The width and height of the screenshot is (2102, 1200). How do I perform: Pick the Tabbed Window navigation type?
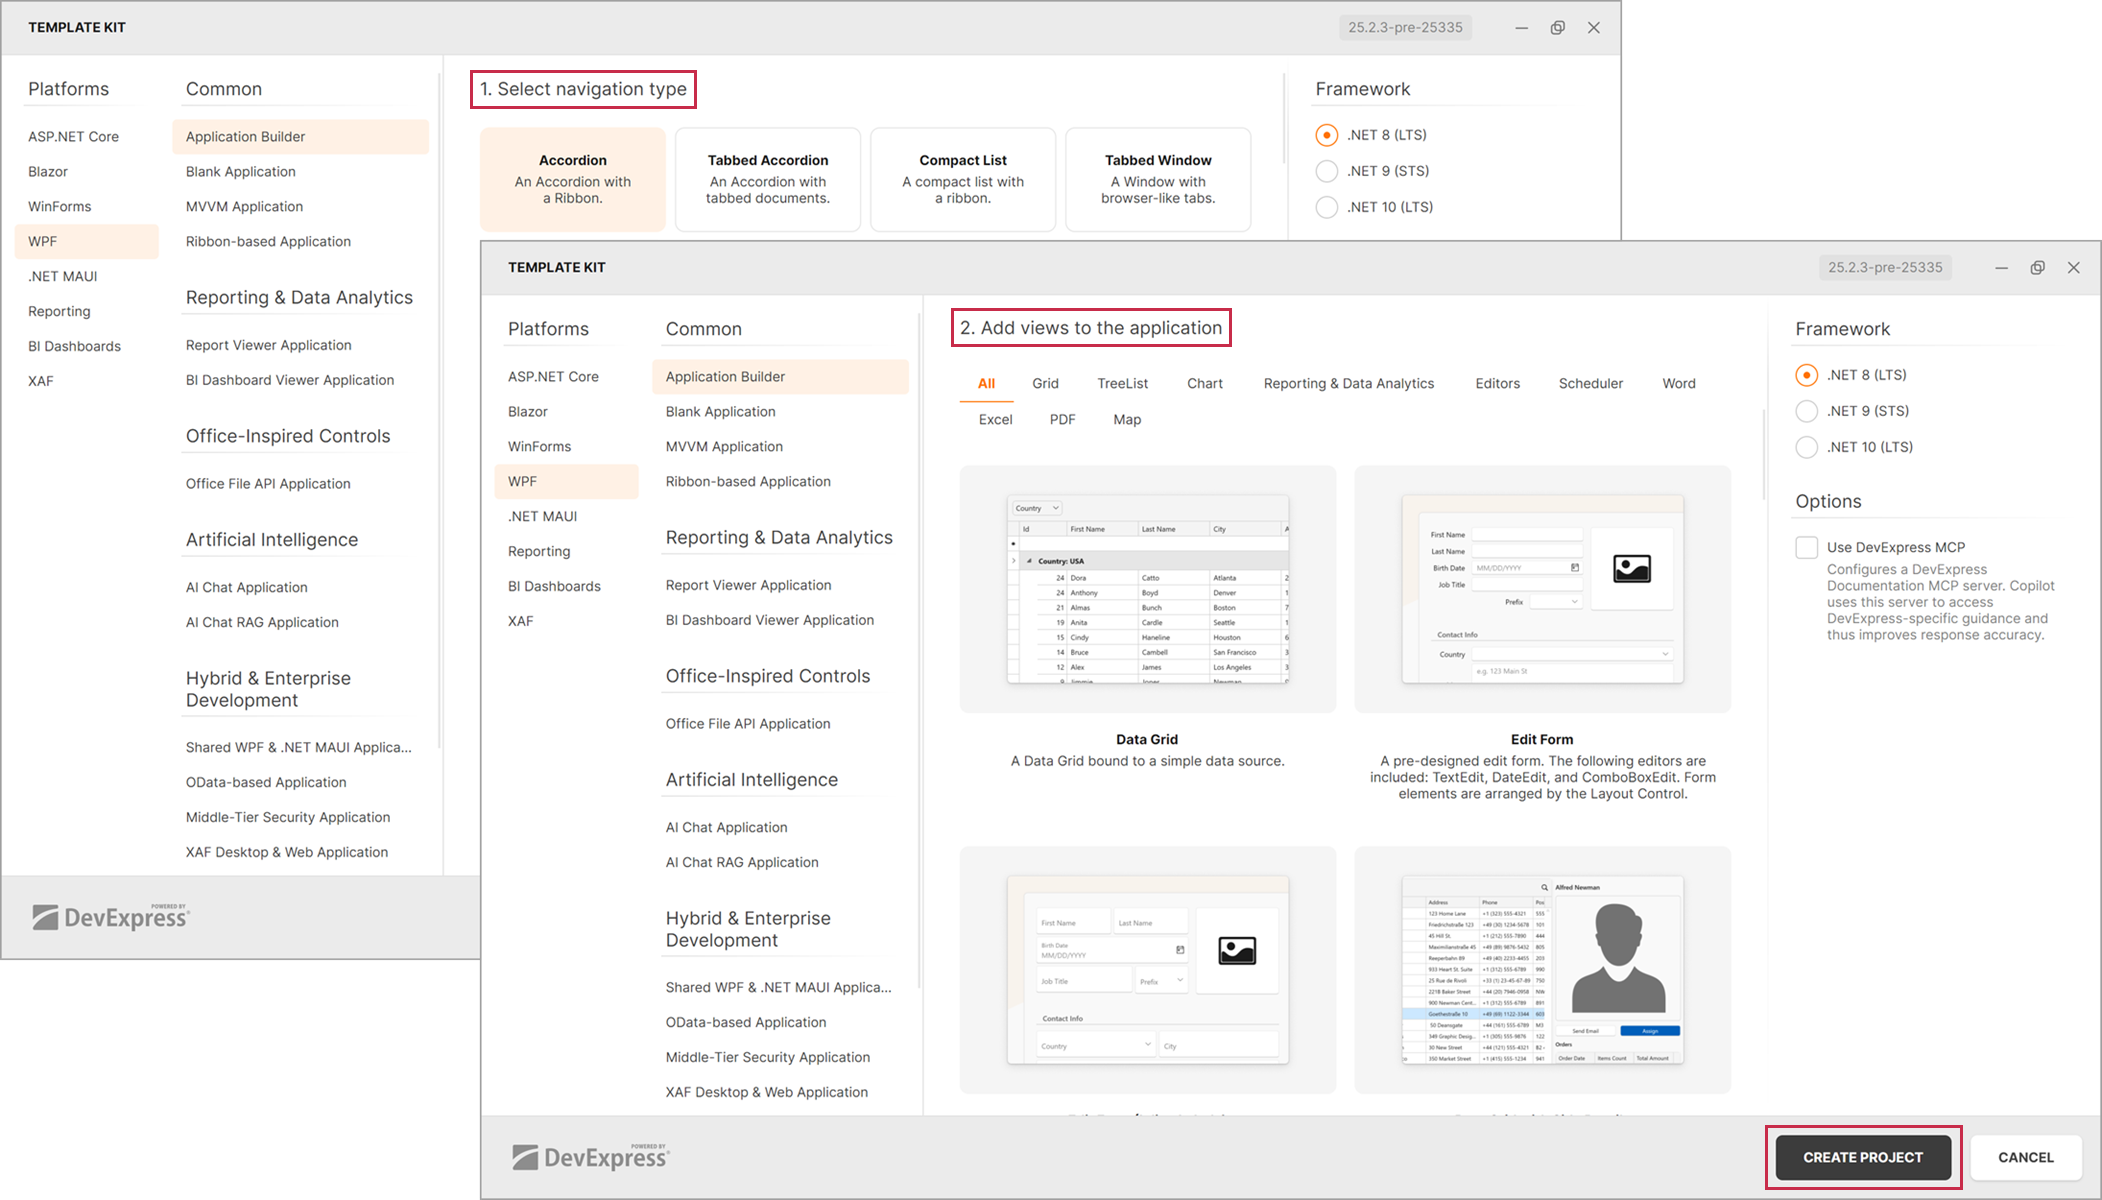pos(1158,180)
